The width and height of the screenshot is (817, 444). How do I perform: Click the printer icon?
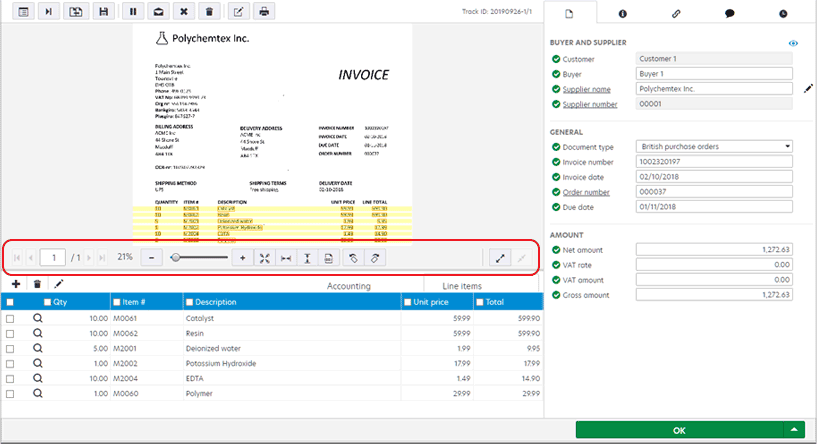[x=264, y=12]
